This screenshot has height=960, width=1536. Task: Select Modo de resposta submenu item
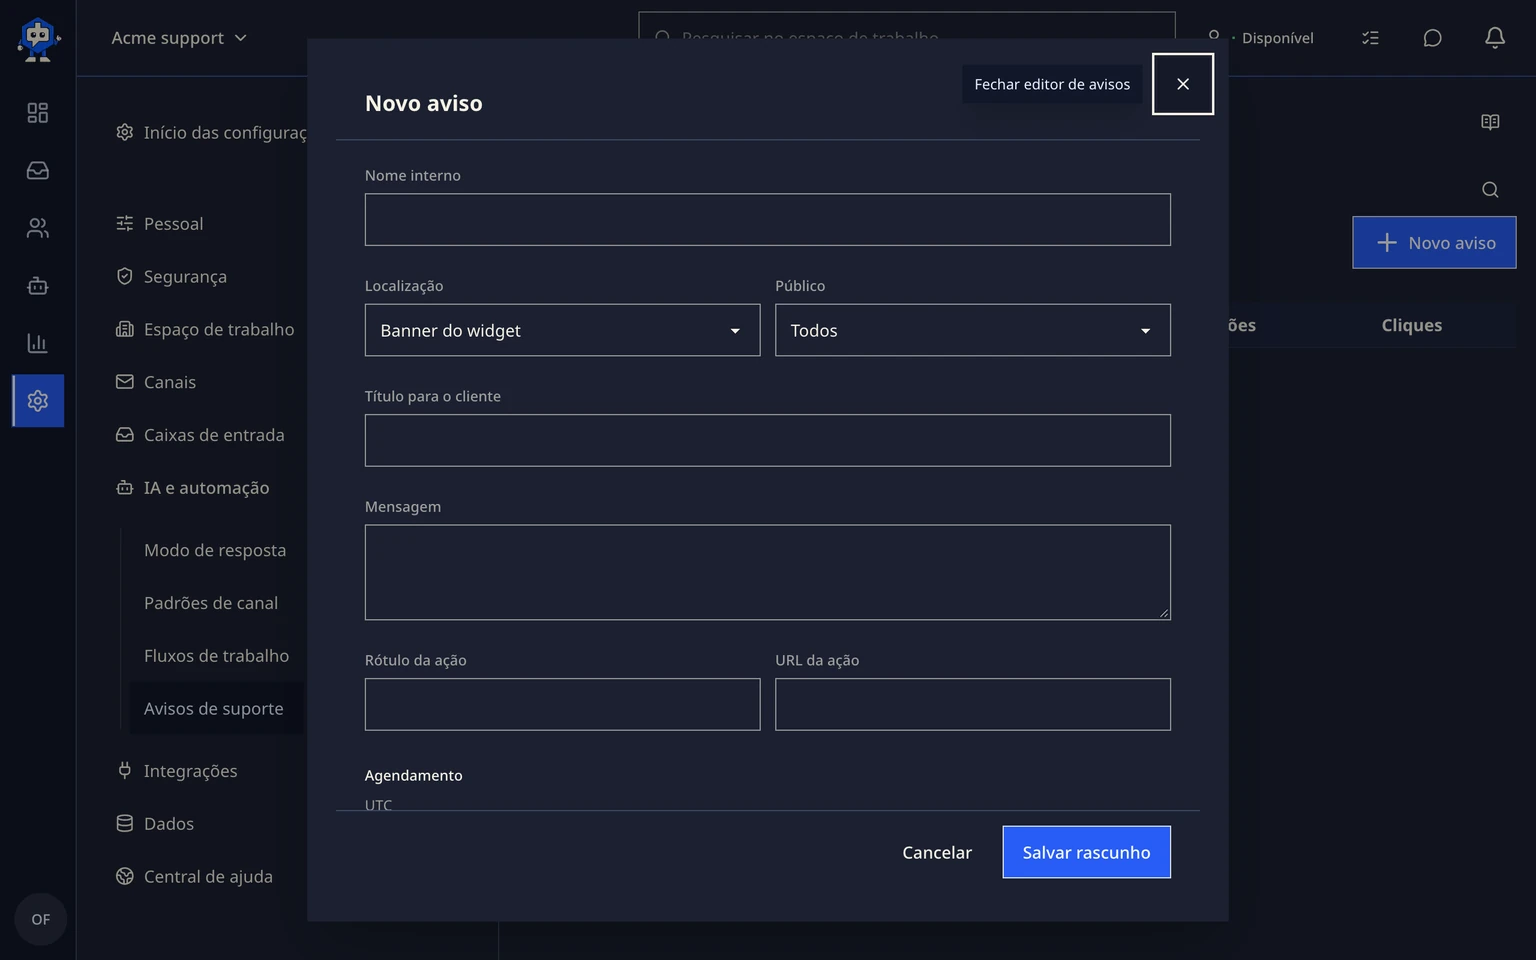(215, 550)
